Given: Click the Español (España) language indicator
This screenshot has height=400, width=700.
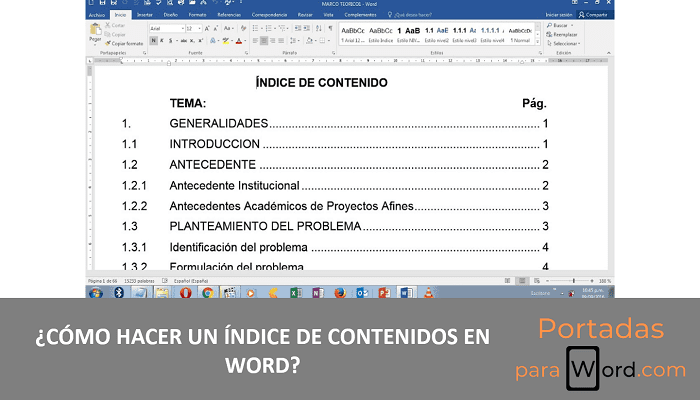Looking at the screenshot, I should [191, 281].
